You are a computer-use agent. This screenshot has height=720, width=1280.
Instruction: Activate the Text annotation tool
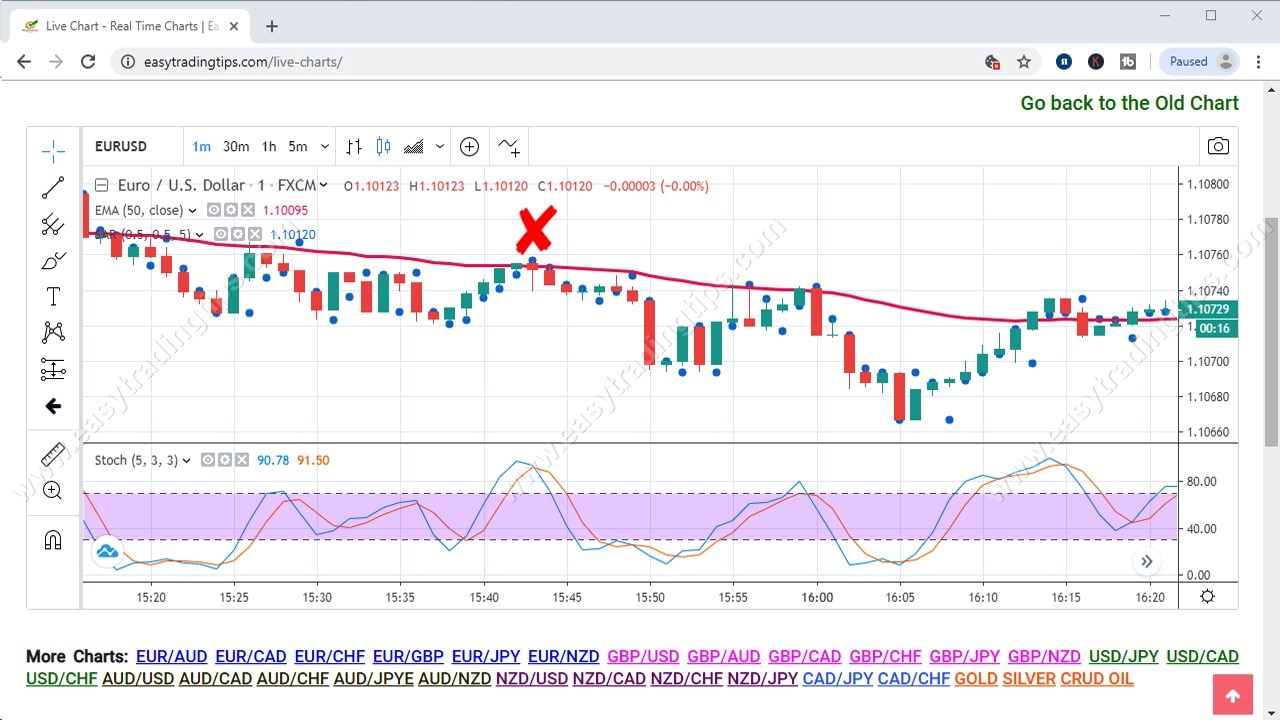pos(52,296)
